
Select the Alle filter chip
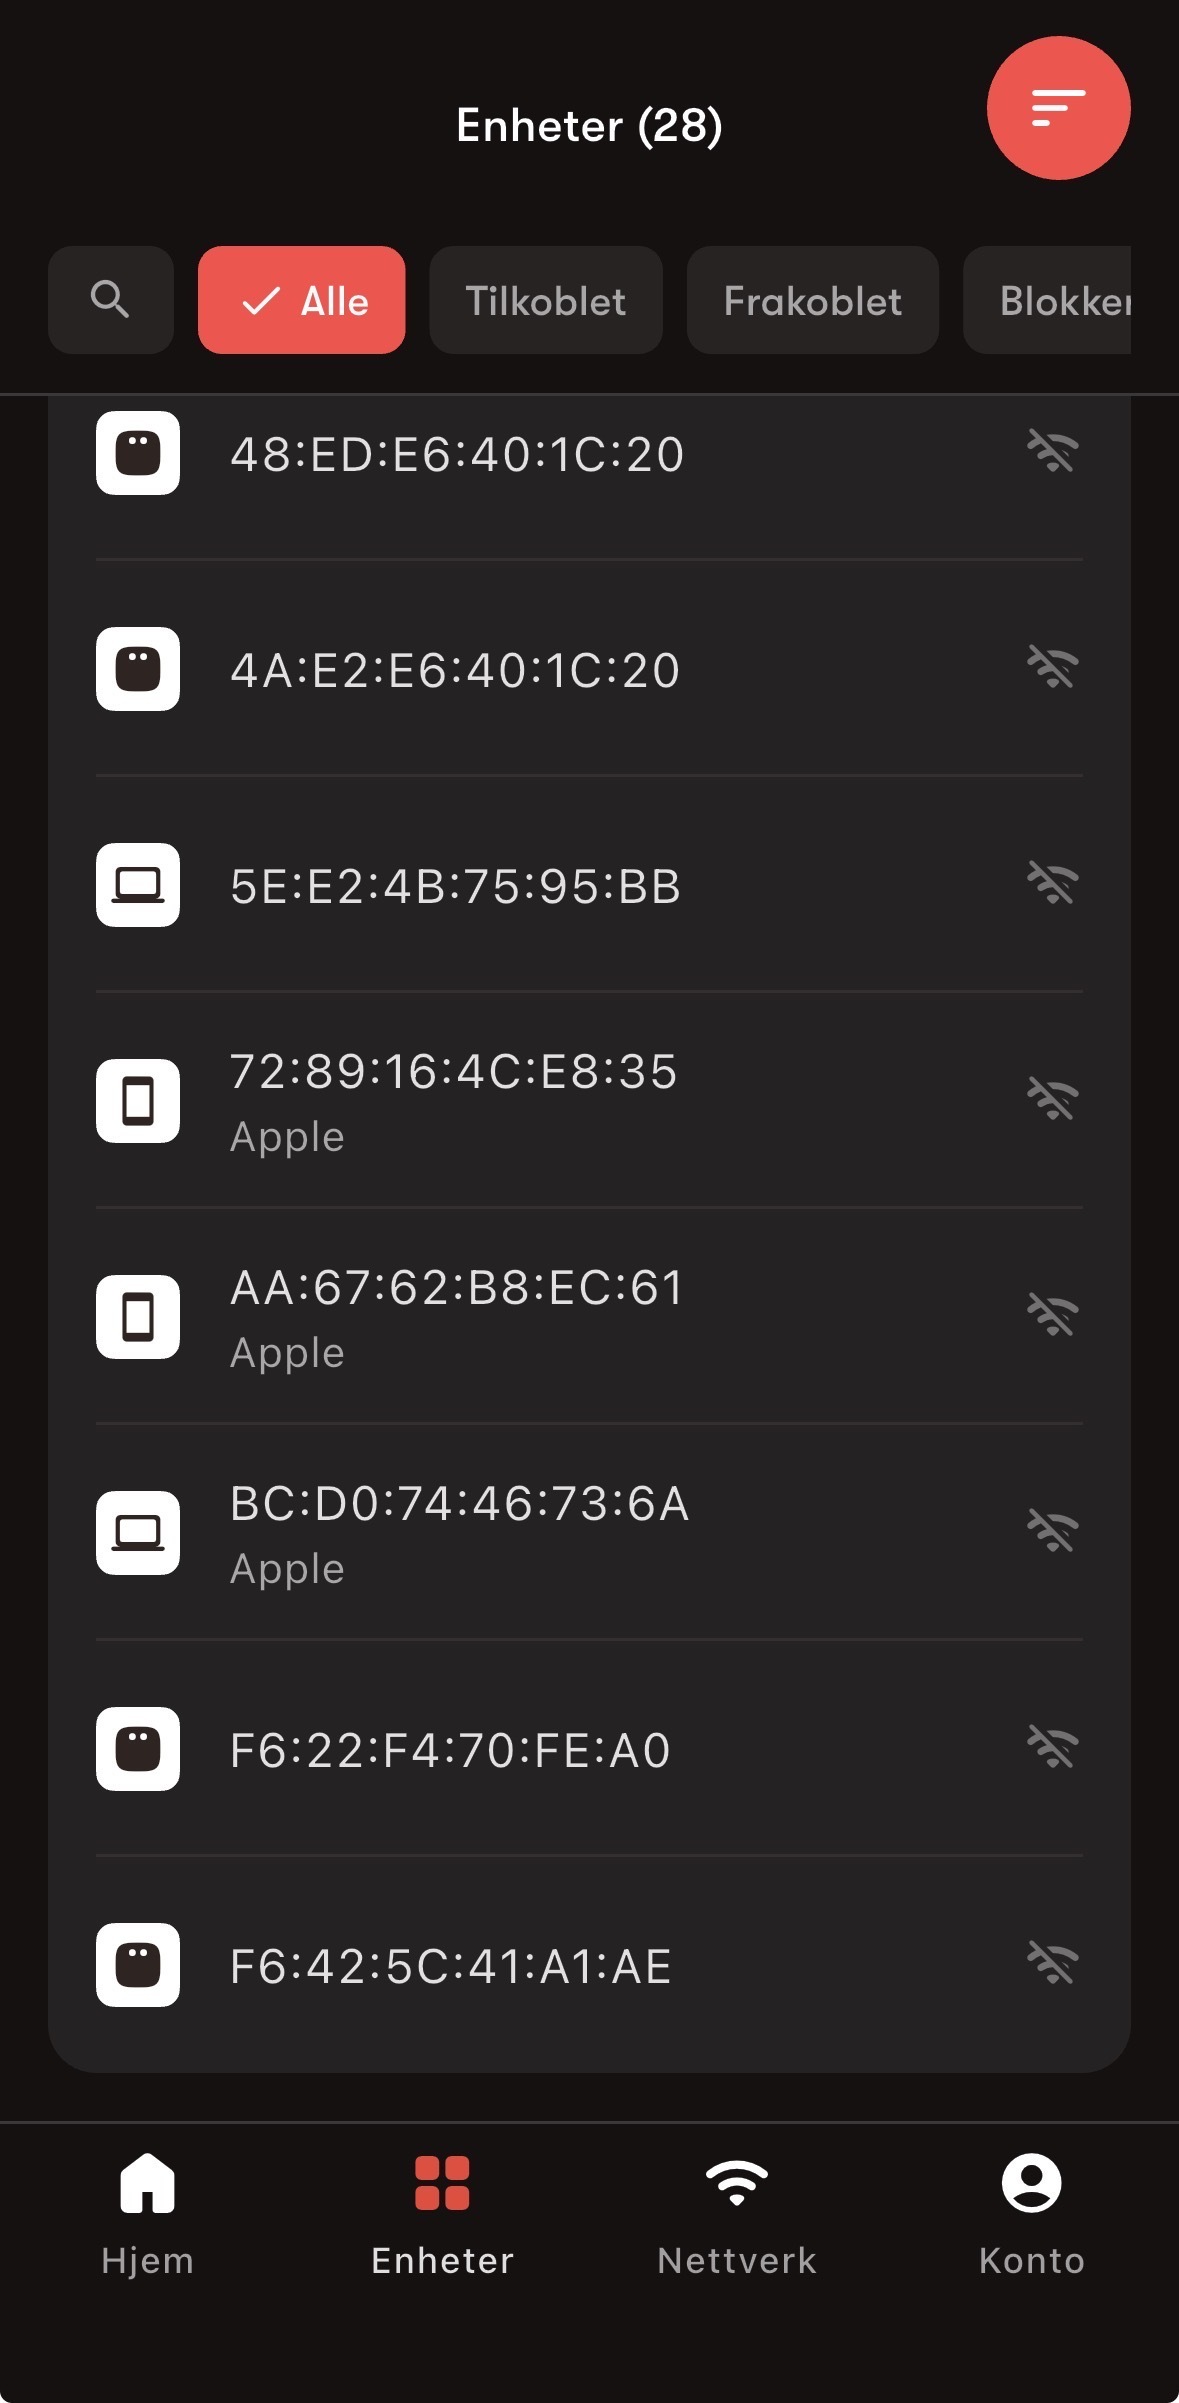point(302,300)
